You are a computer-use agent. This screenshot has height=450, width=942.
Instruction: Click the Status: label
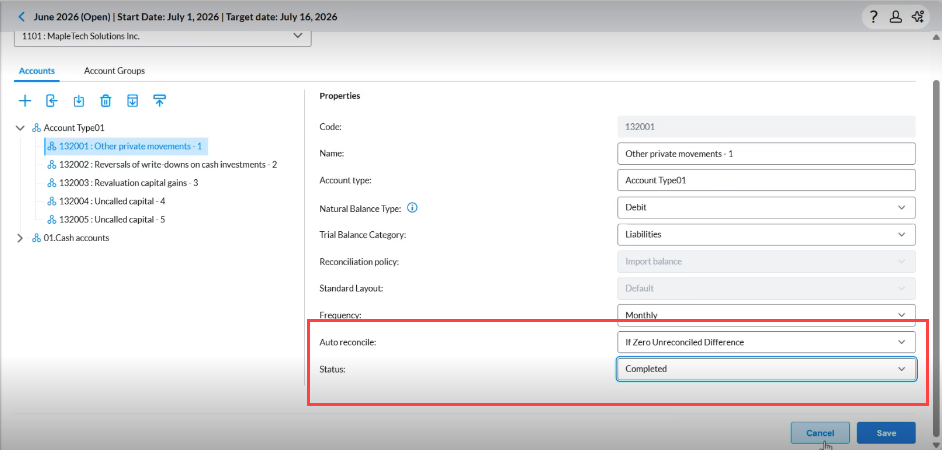332,369
